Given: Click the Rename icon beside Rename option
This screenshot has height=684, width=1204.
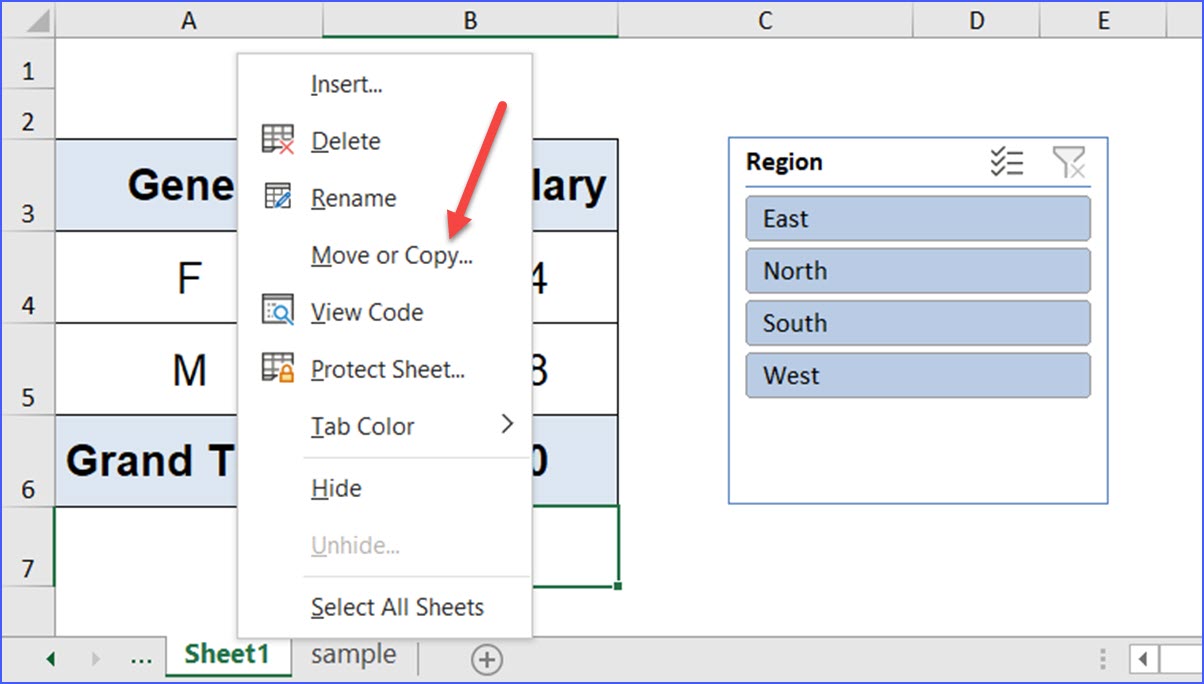Looking at the screenshot, I should (277, 197).
